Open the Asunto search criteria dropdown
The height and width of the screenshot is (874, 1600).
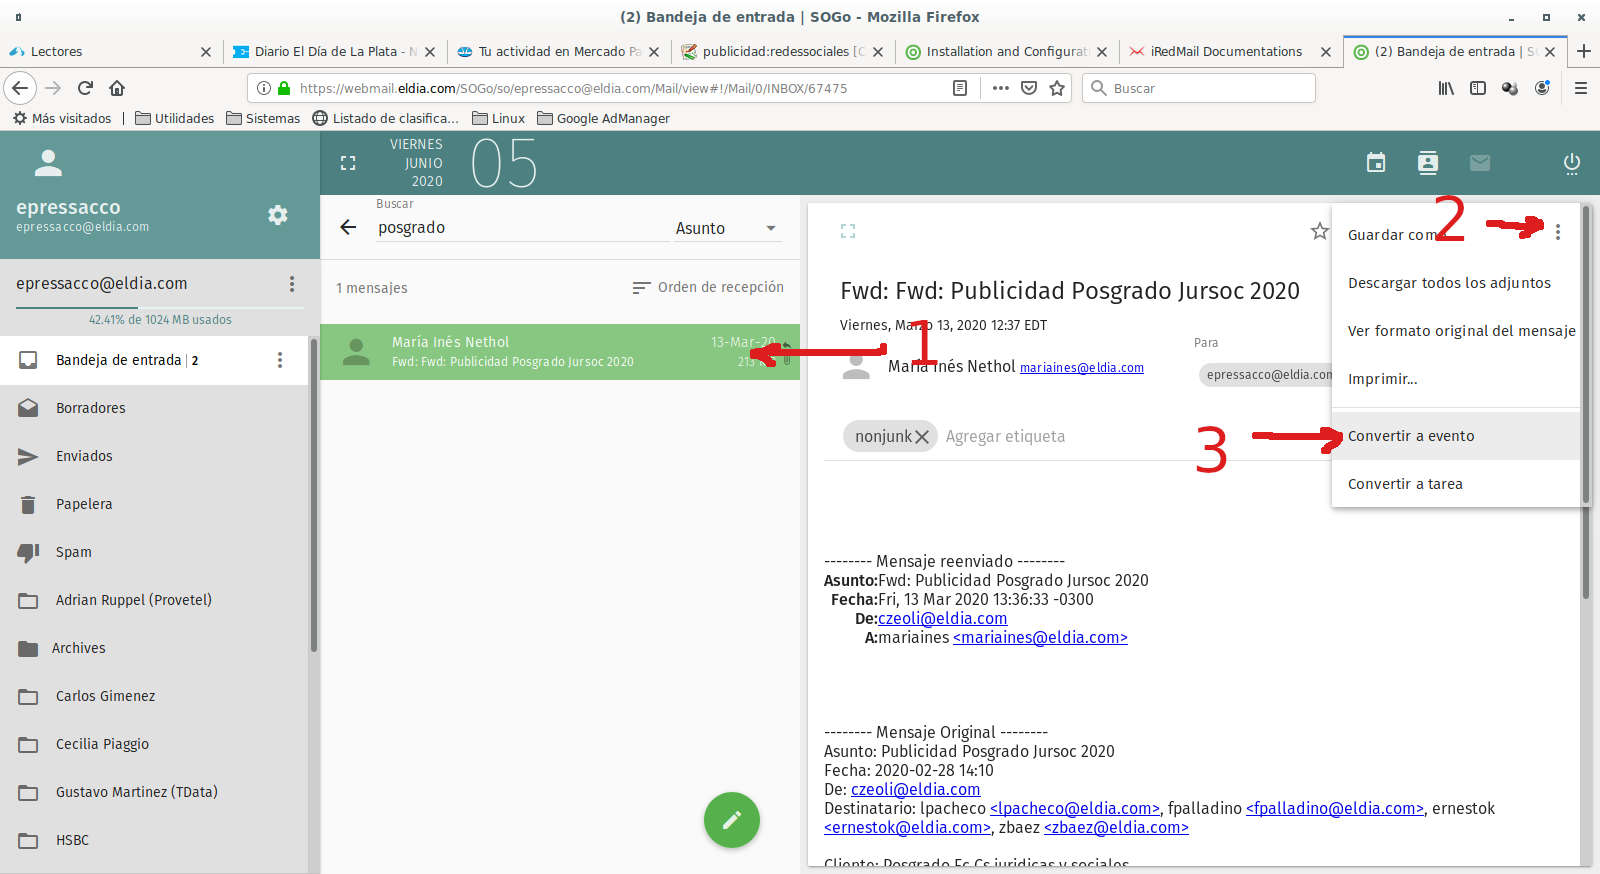tap(726, 228)
